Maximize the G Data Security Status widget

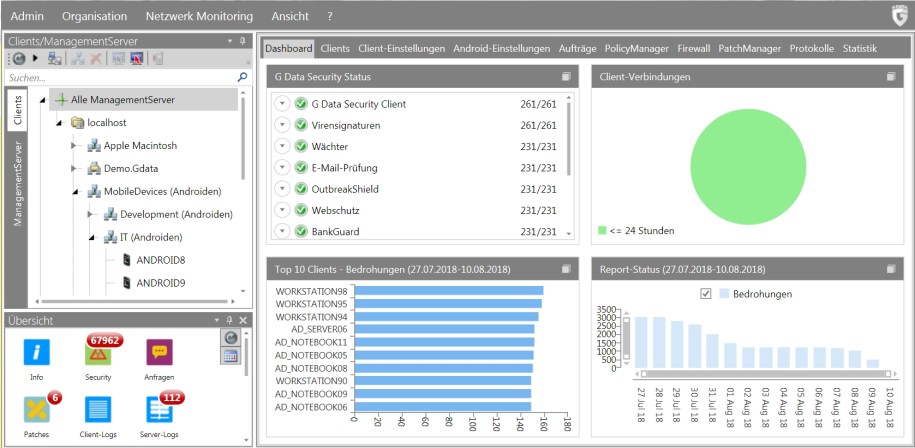pyautogui.click(x=565, y=76)
